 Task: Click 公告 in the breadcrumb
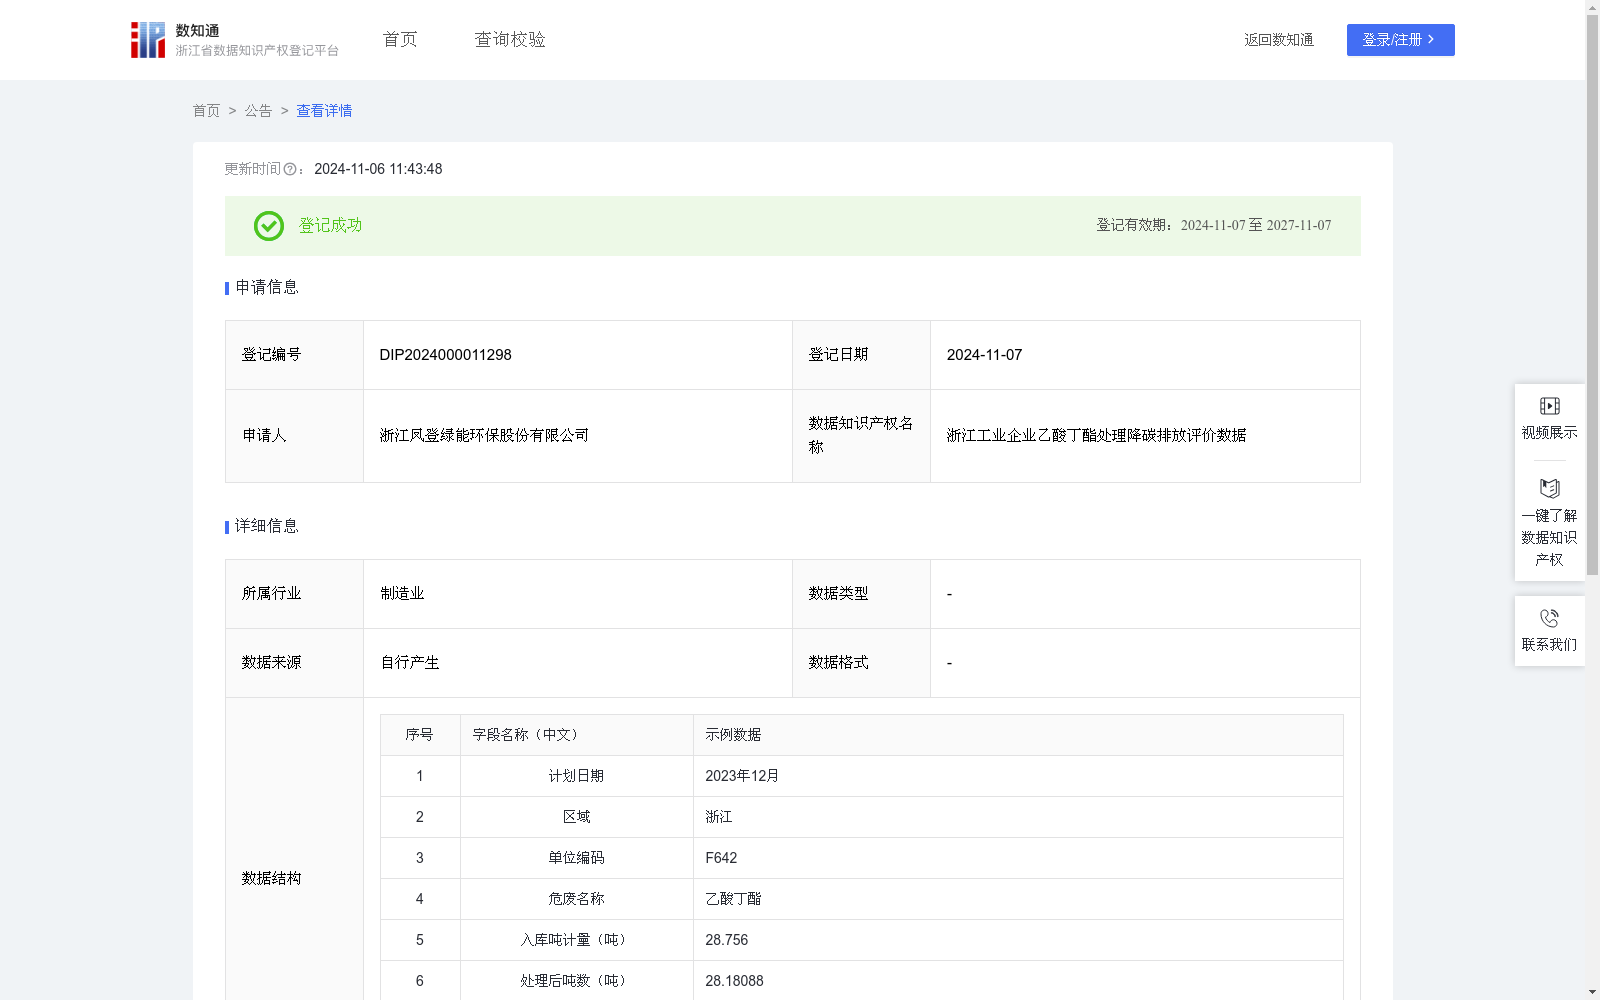tap(258, 111)
